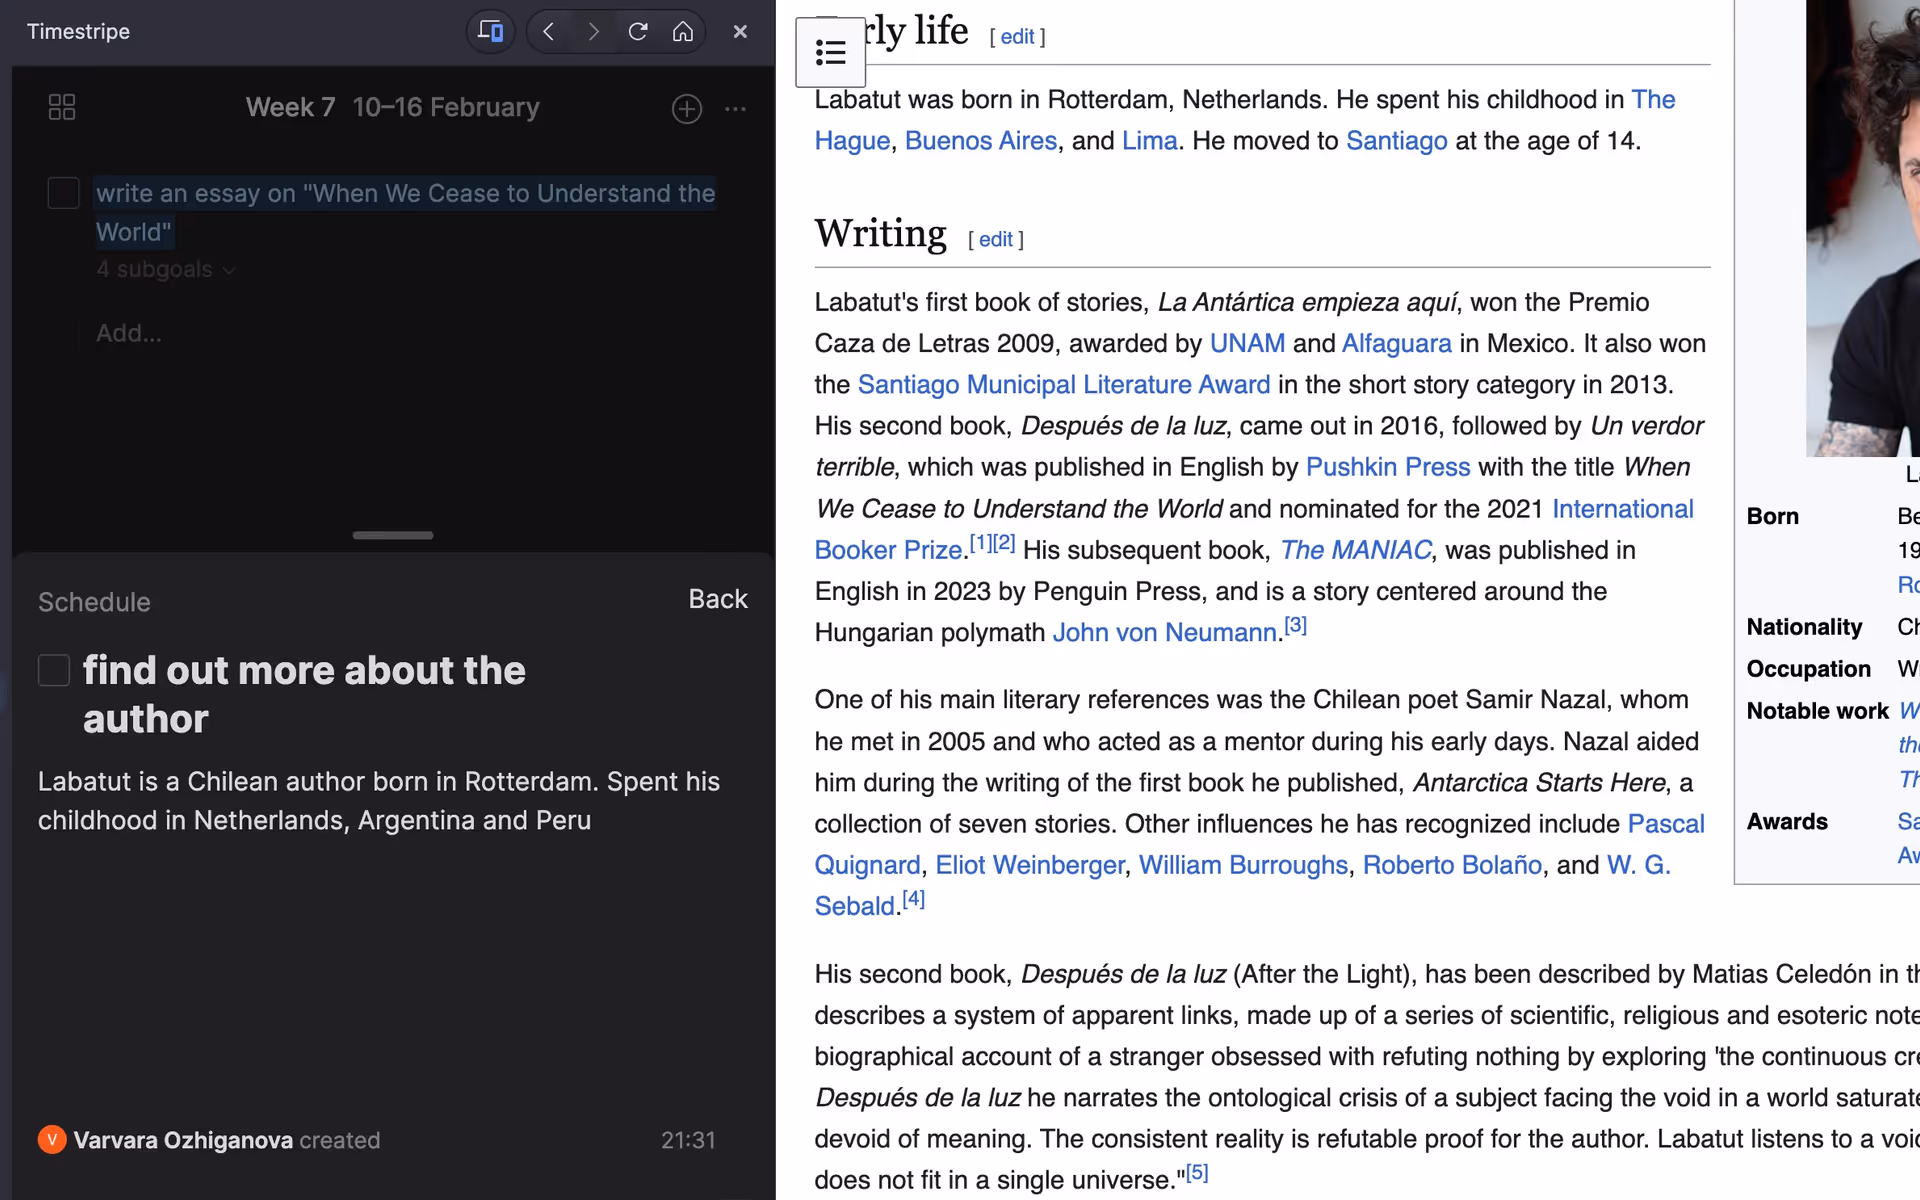Open the Week 7 more options menu
The height and width of the screenshot is (1200, 1920).
[x=736, y=108]
